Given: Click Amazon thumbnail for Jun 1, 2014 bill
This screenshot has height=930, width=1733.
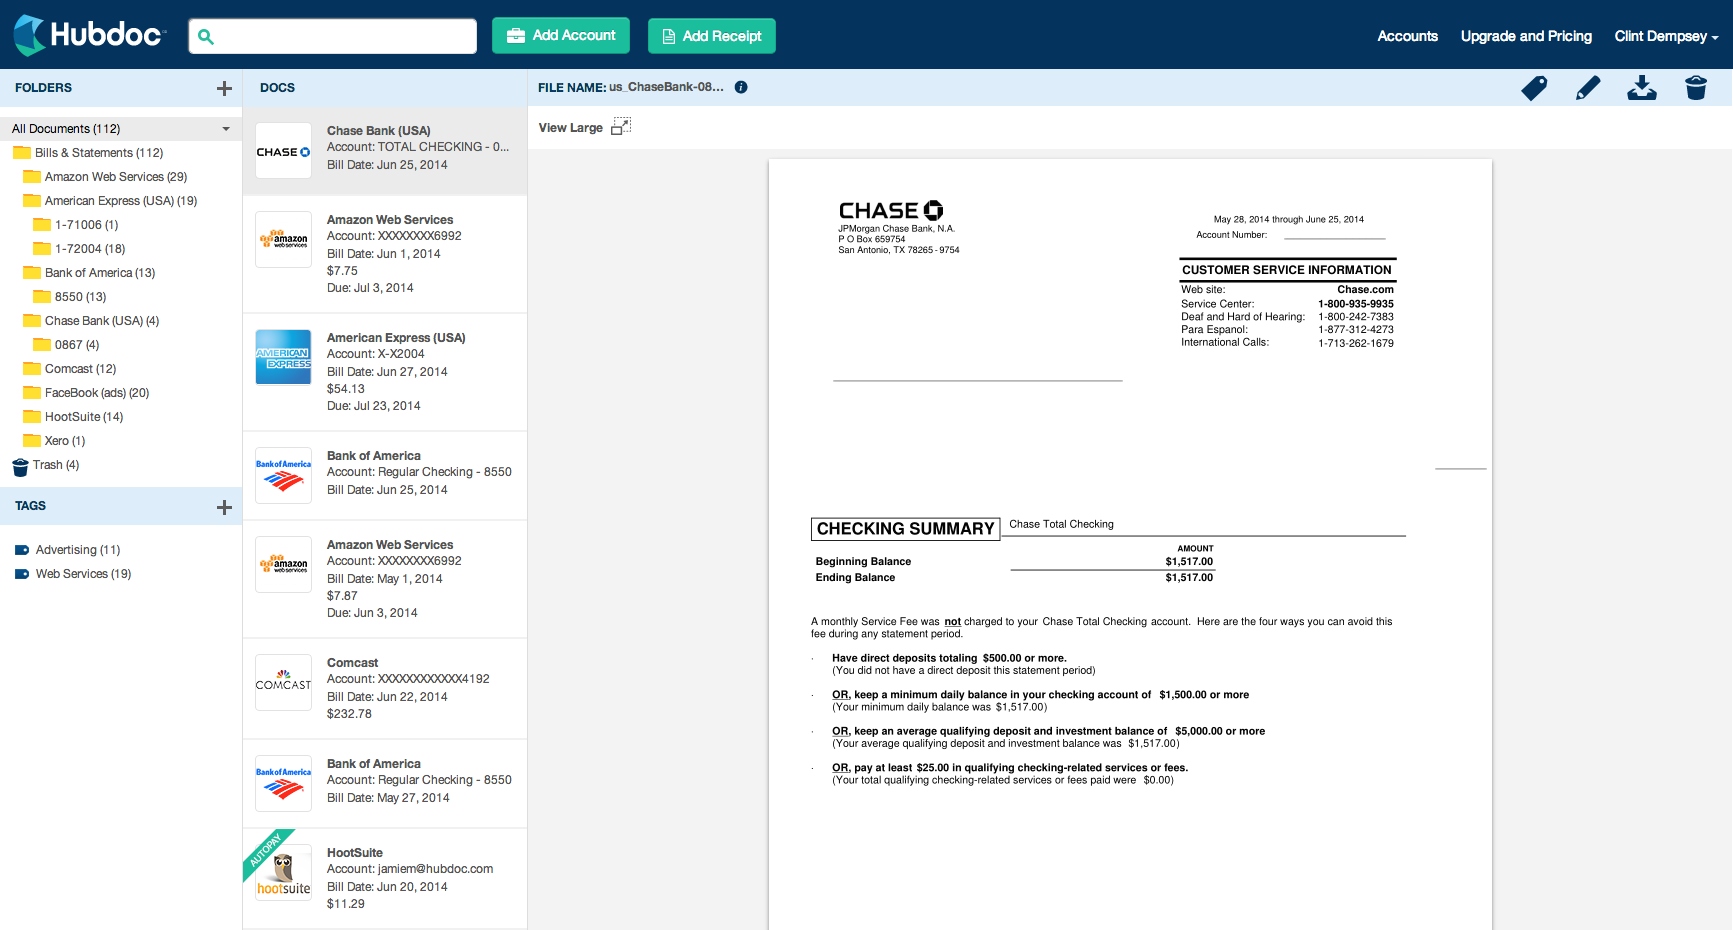Looking at the screenshot, I should [x=283, y=240].
